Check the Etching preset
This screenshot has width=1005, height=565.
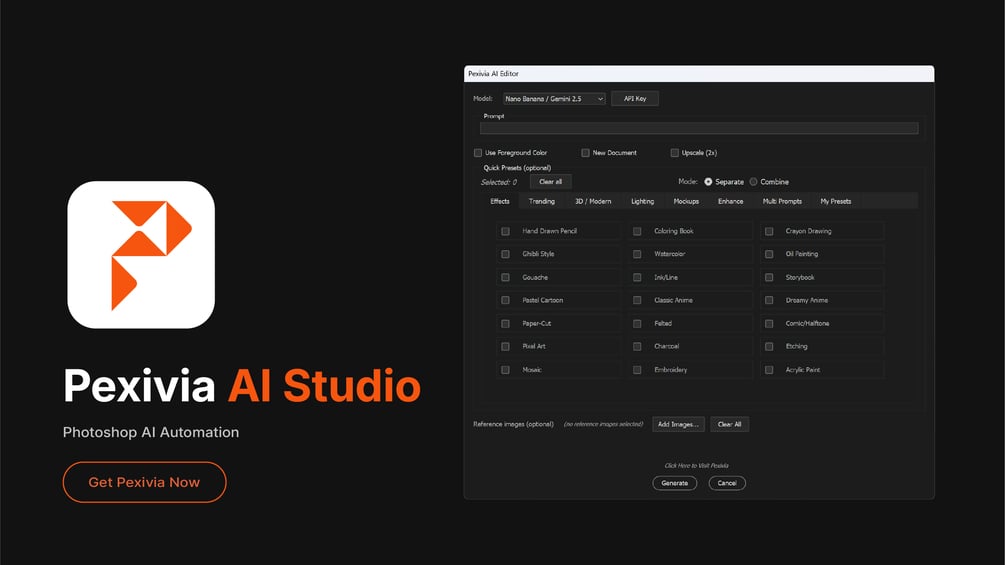tap(769, 347)
